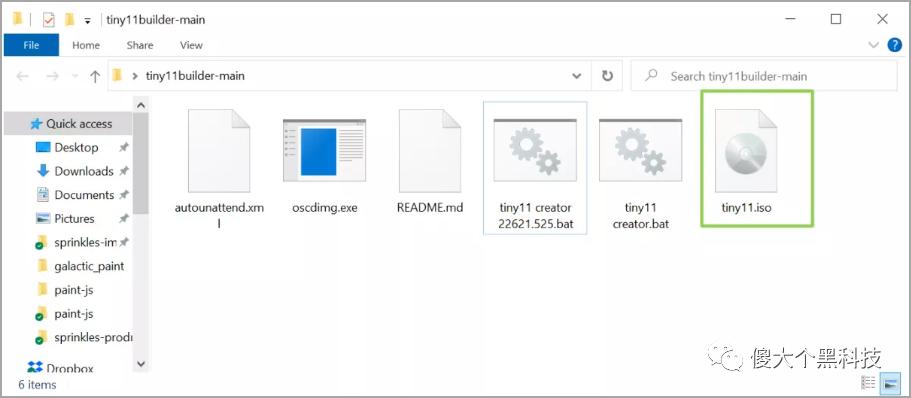Screen dimensions: 911x398
Task: Click the Desktop folder icon in sidebar
Action: tap(43, 148)
